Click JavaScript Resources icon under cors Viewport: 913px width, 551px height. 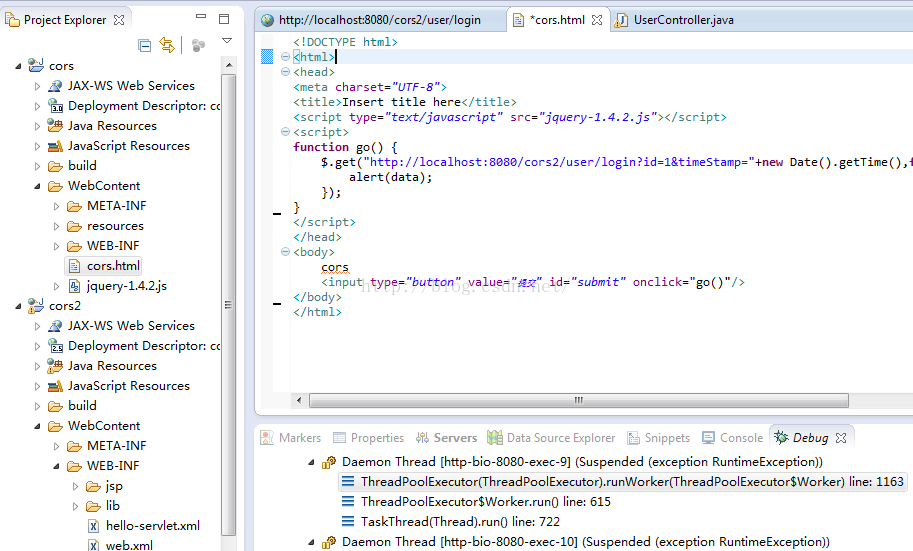pyautogui.click(x=55, y=146)
